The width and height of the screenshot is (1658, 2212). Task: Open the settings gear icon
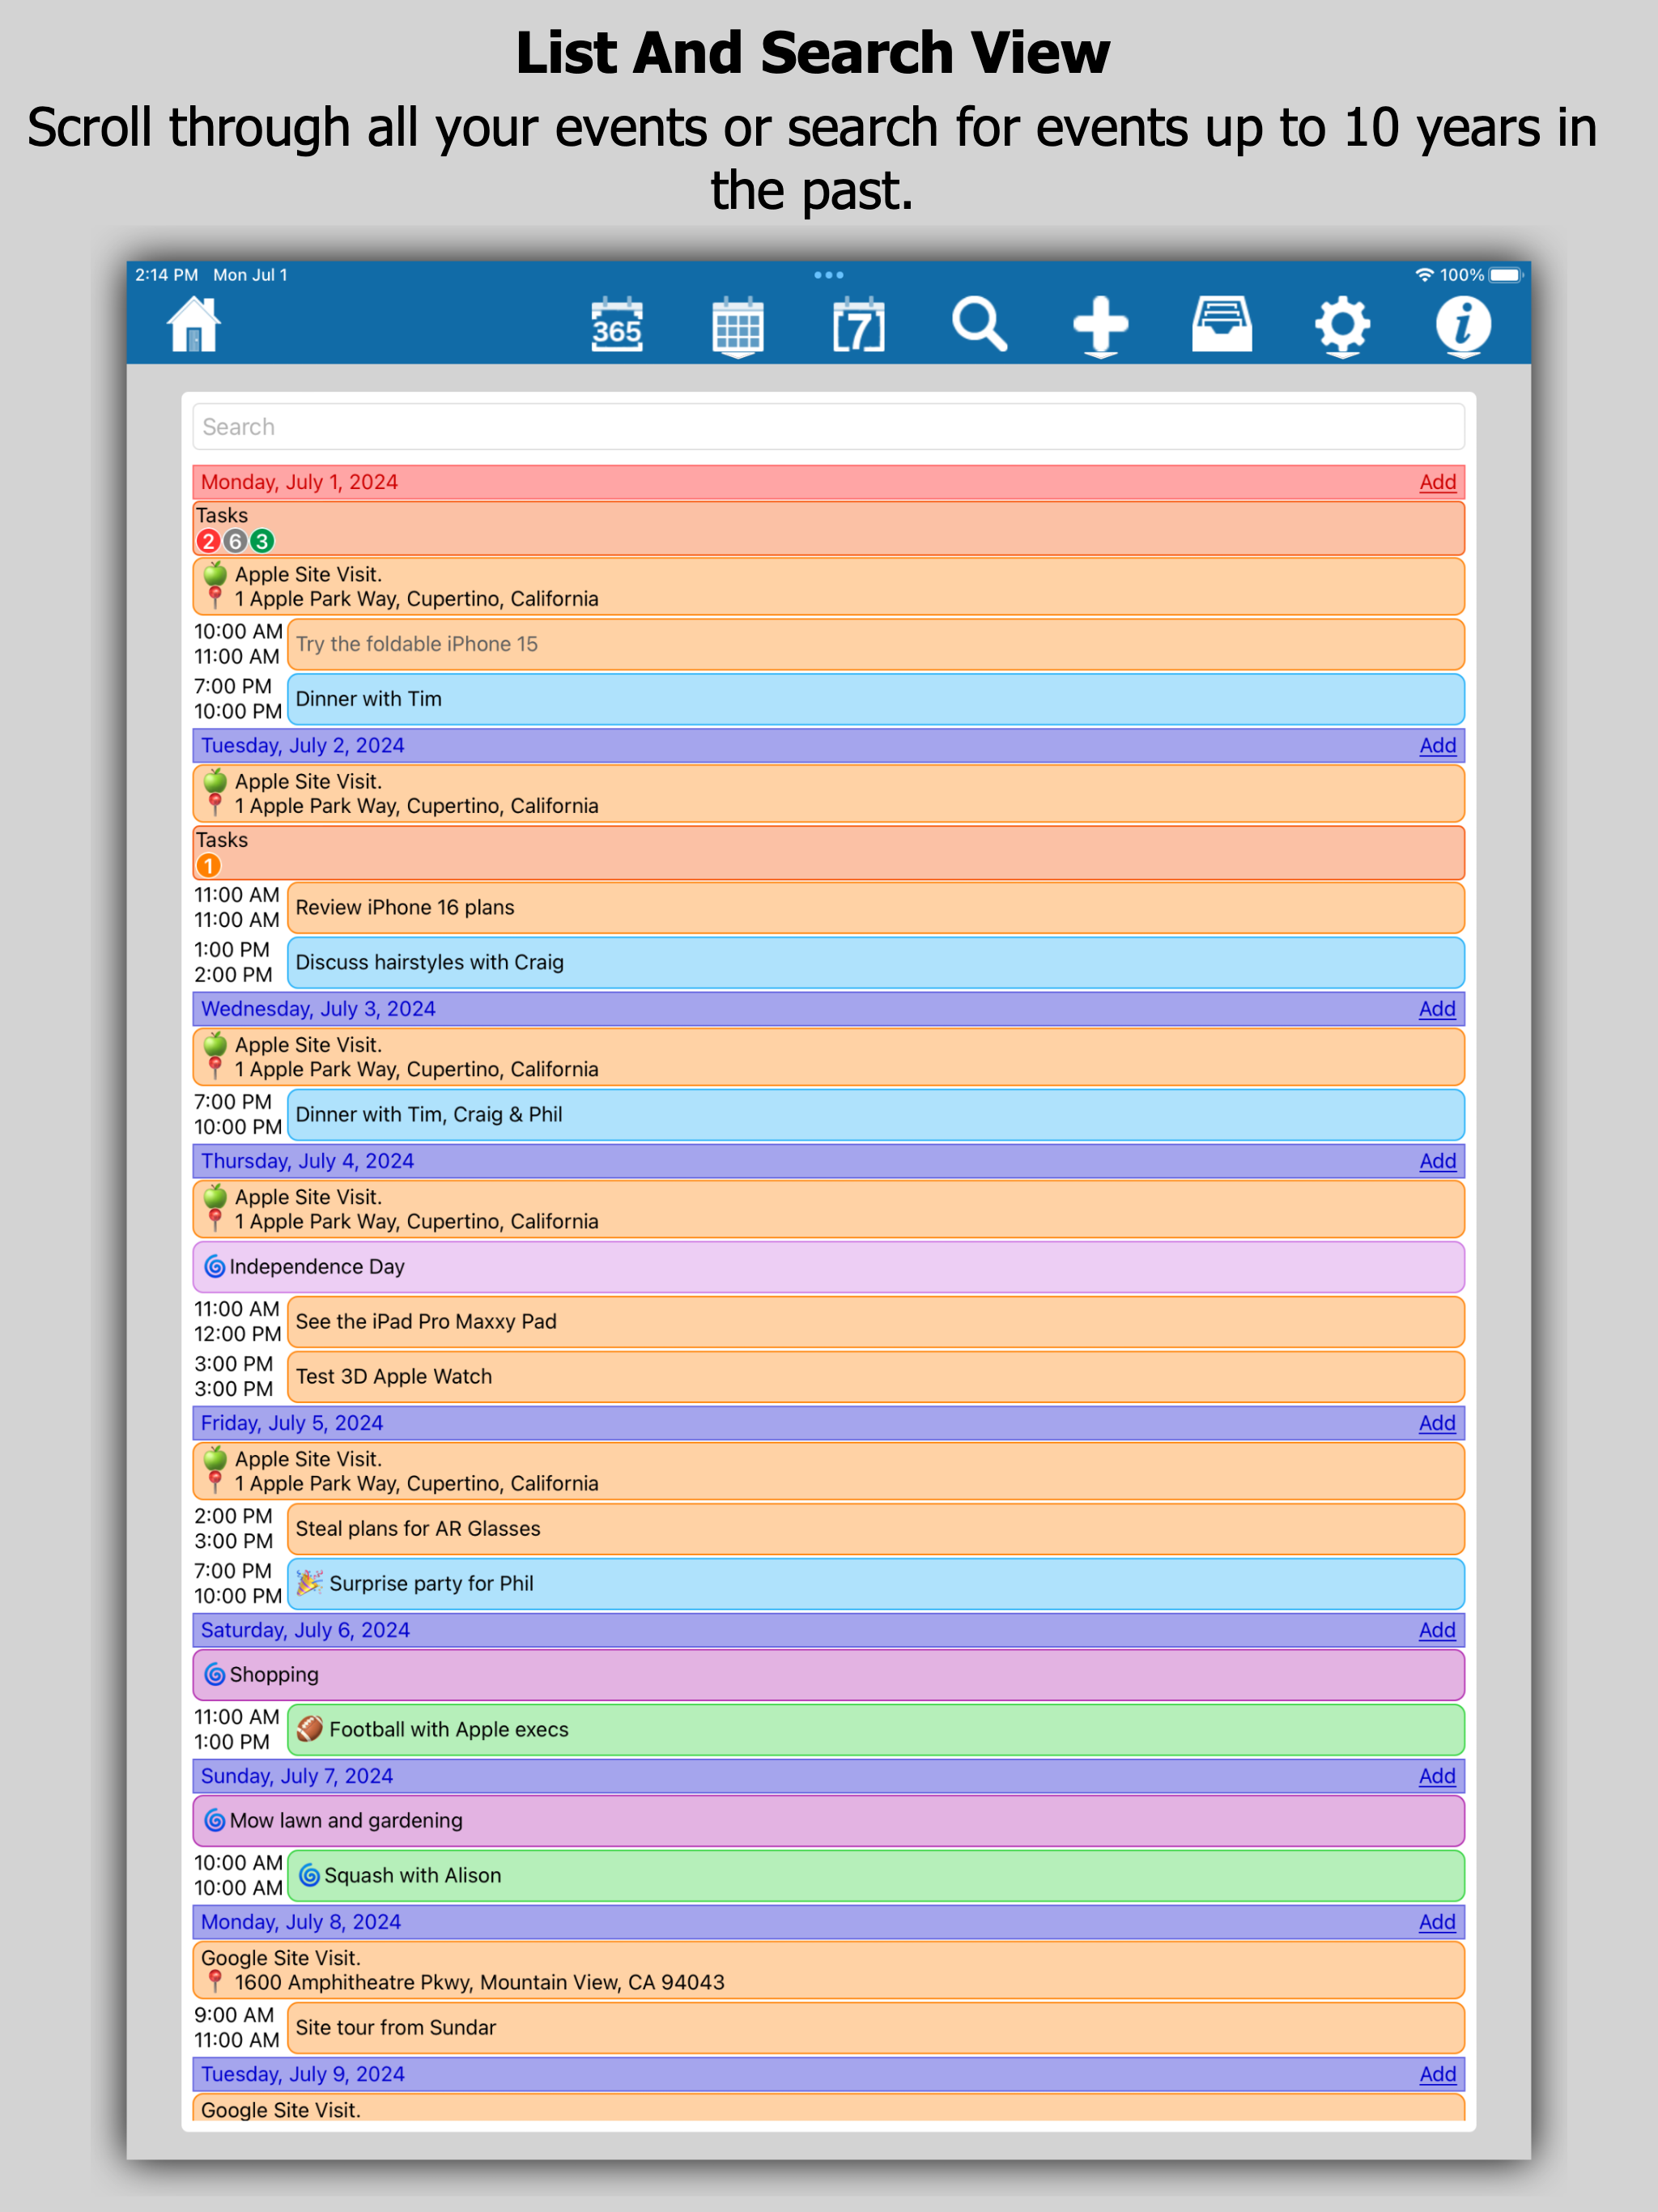pos(1342,325)
